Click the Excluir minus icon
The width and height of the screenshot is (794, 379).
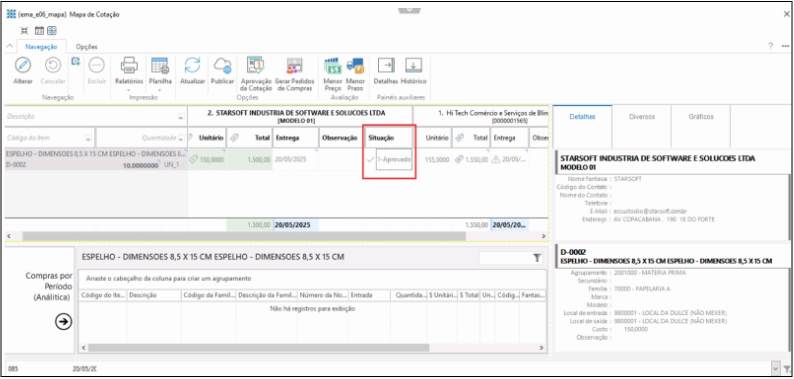pyautogui.click(x=96, y=65)
